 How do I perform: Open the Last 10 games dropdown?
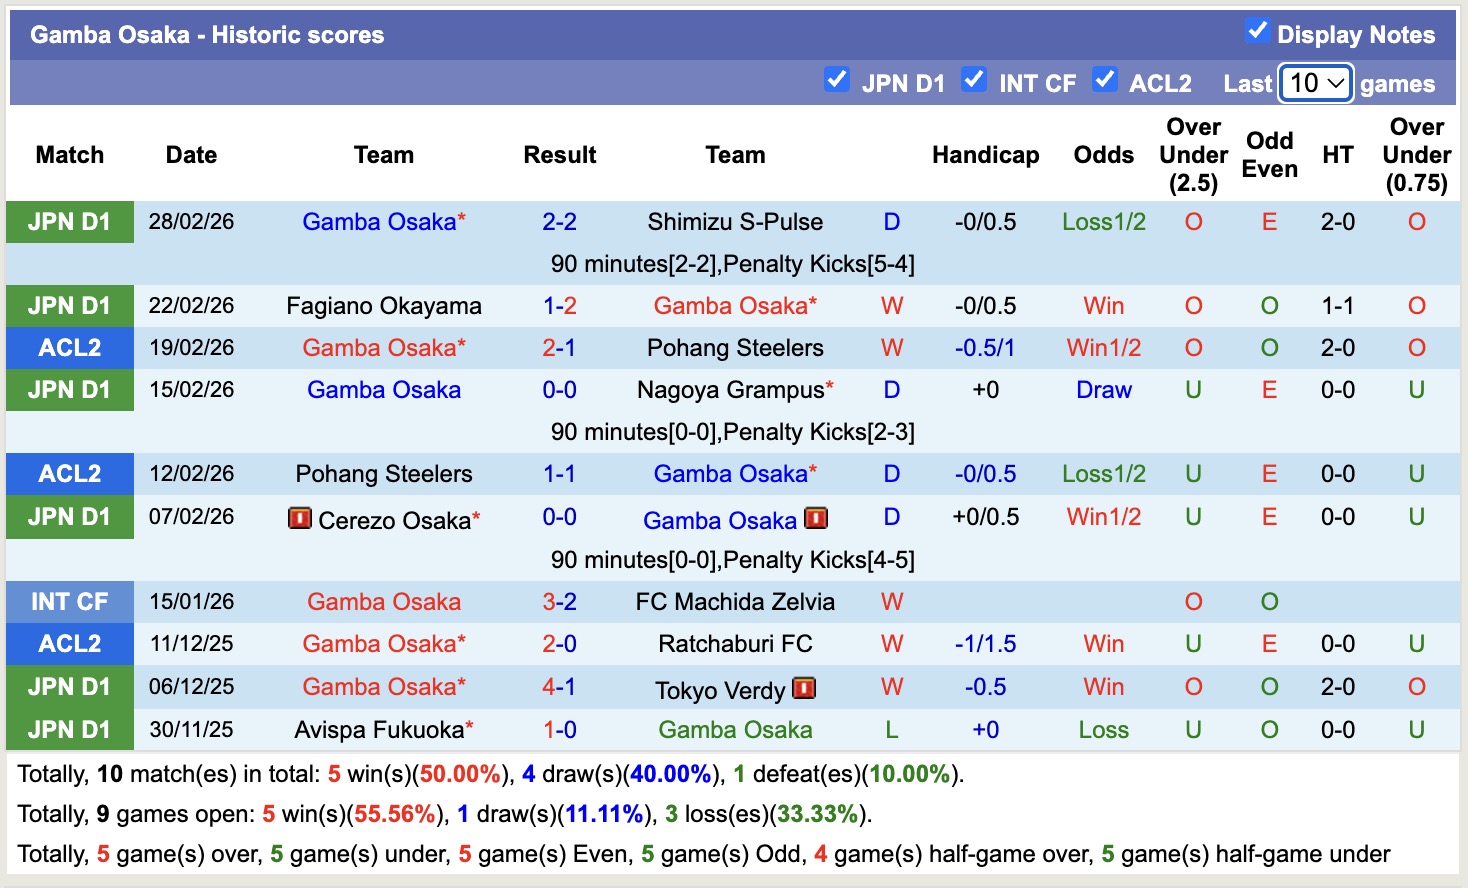pyautogui.click(x=1316, y=83)
